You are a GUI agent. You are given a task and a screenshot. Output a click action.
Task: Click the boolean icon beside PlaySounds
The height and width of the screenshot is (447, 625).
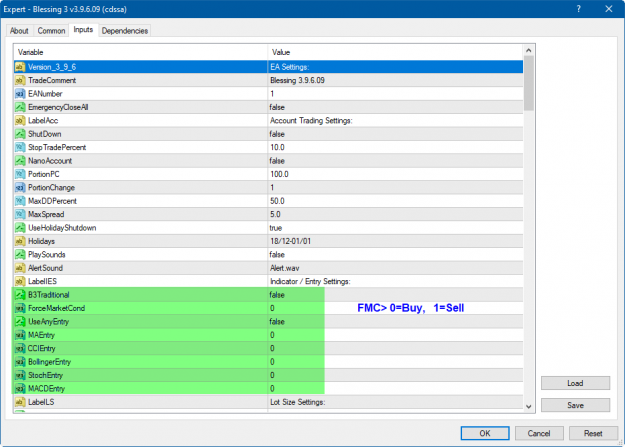click(x=20, y=254)
